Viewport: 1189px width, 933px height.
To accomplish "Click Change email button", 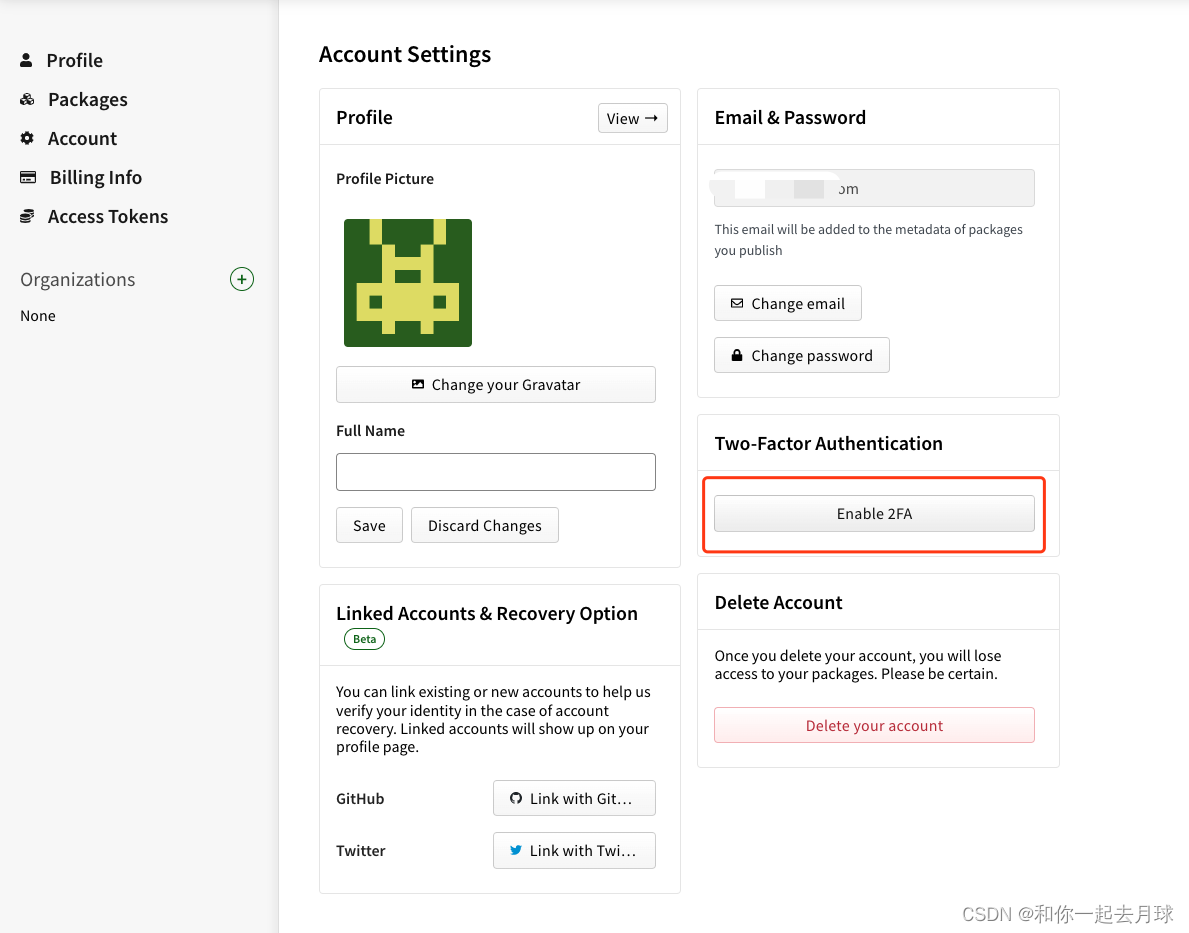I will (x=788, y=303).
